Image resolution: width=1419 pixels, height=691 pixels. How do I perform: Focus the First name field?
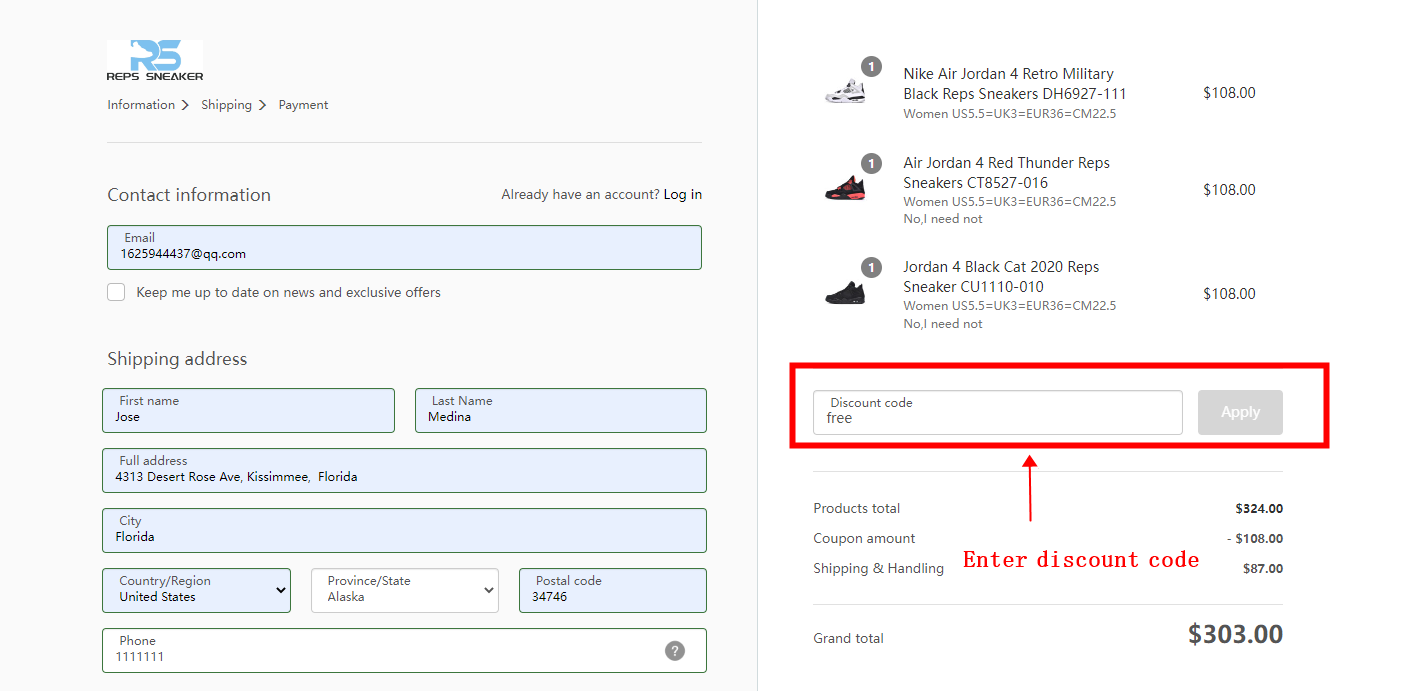(248, 410)
